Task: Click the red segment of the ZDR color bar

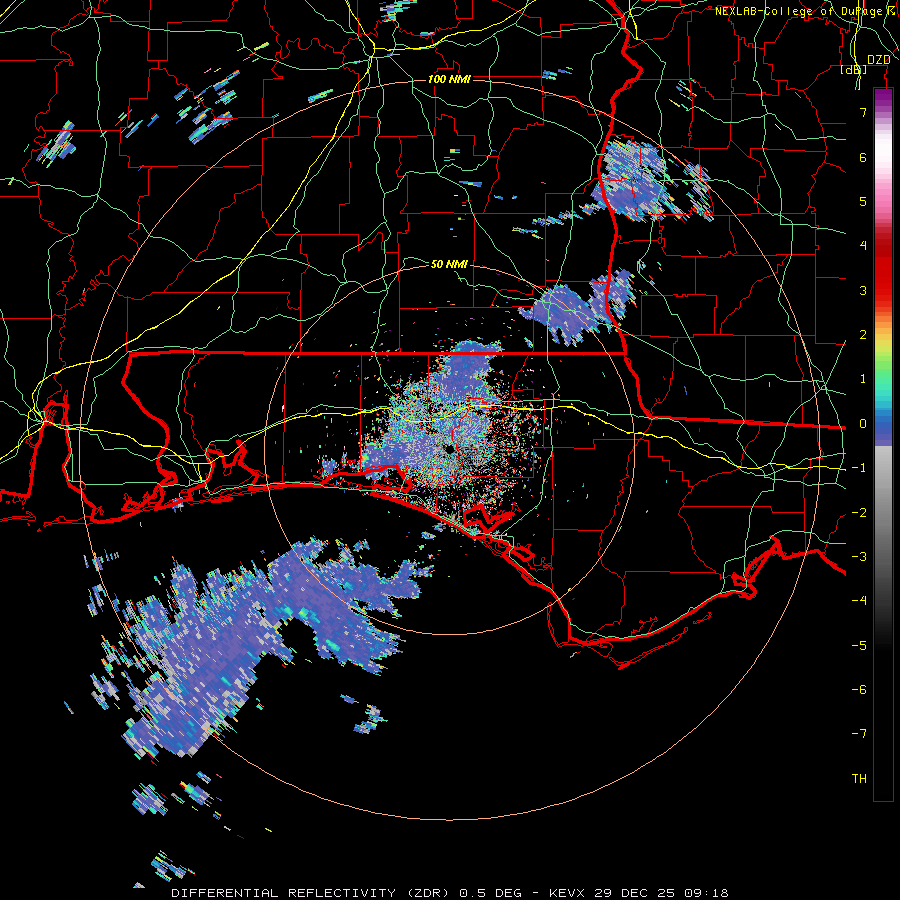Action: tap(883, 267)
